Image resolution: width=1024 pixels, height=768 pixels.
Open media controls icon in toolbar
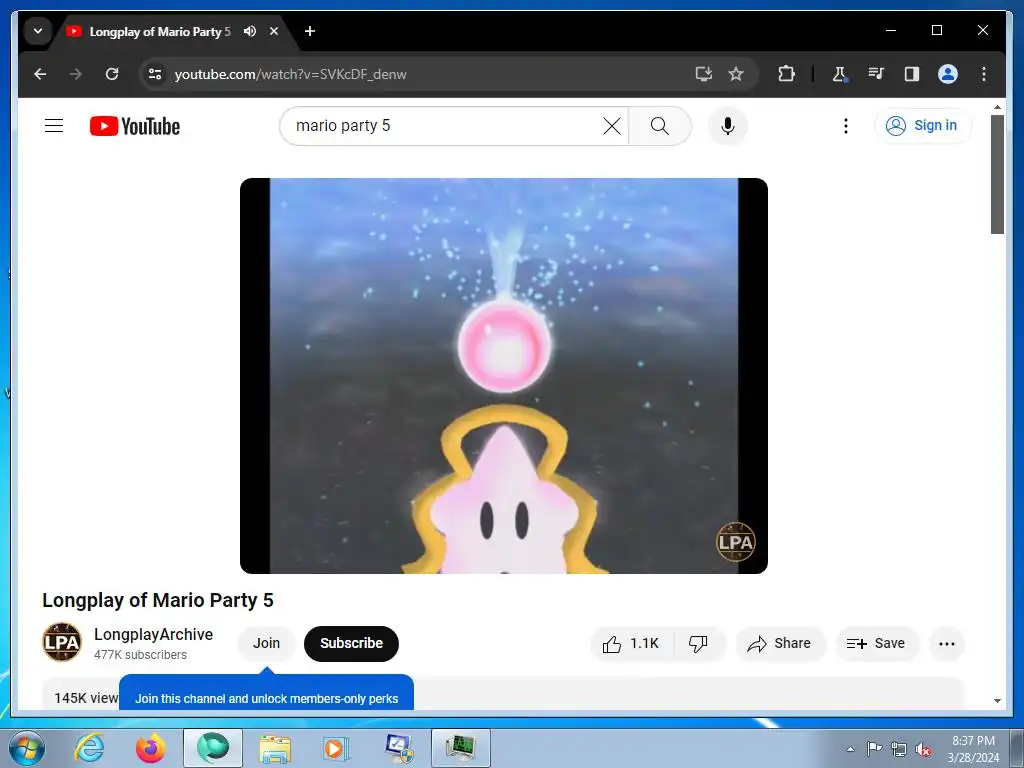[x=876, y=74]
